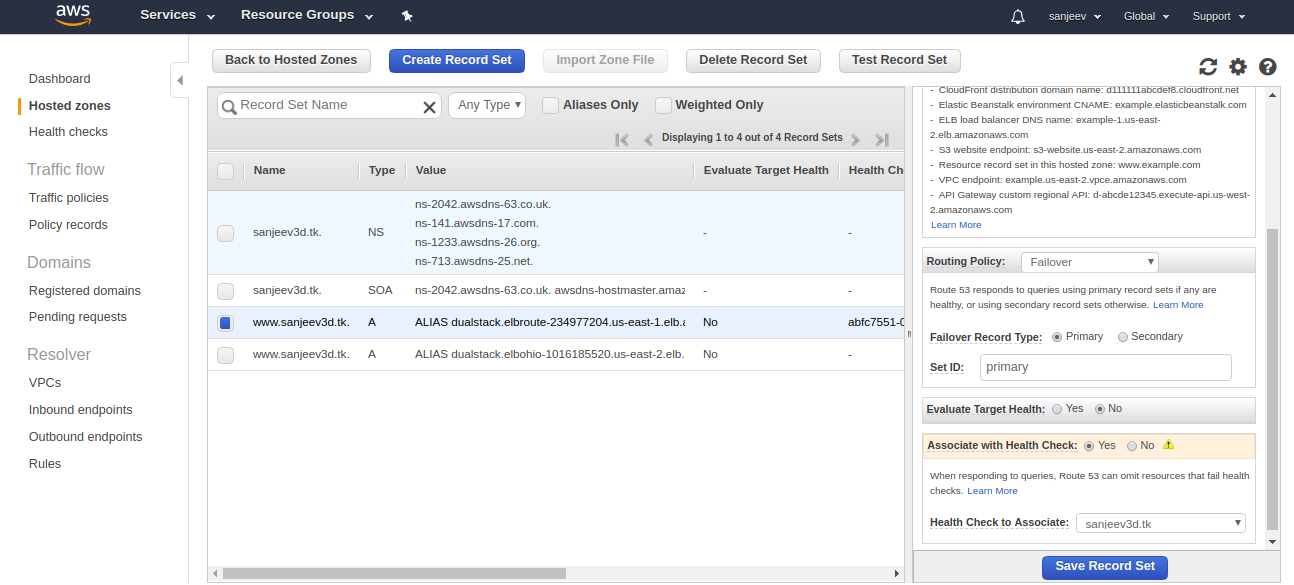Toggle the Weighted Only checkbox

(663, 105)
